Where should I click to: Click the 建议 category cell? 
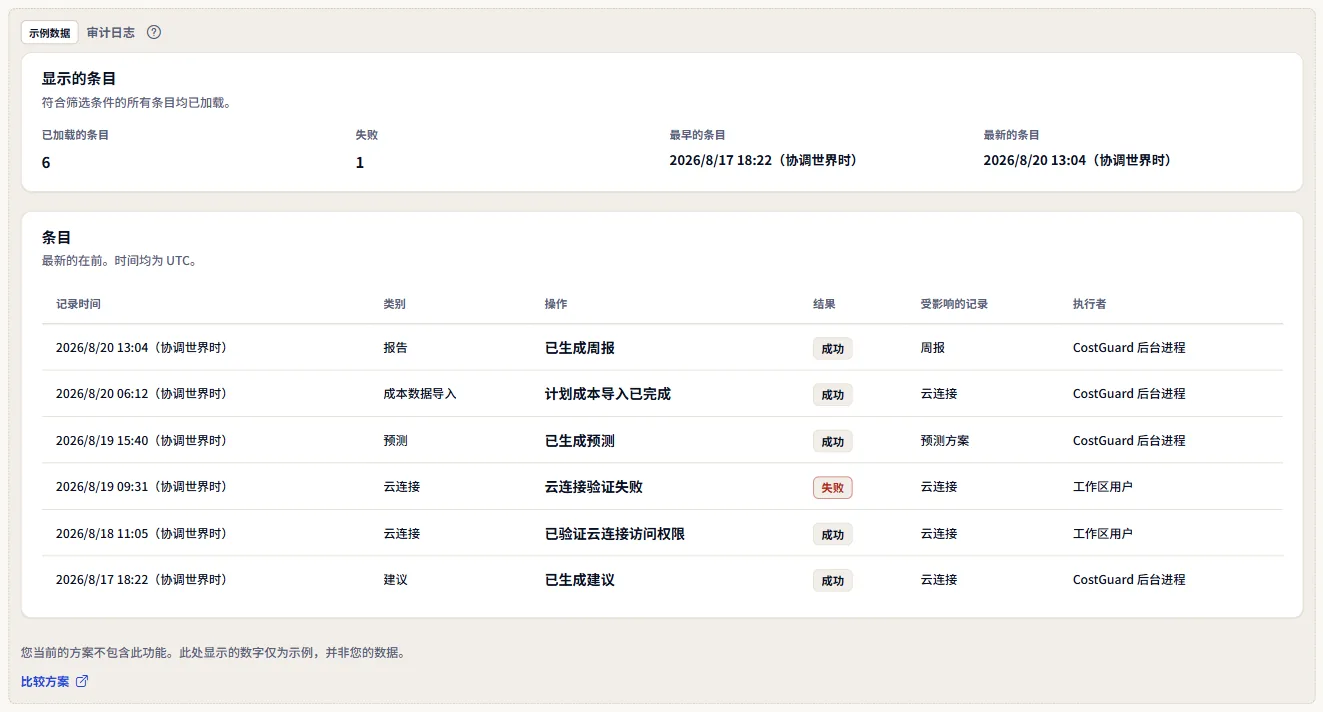[x=396, y=580]
